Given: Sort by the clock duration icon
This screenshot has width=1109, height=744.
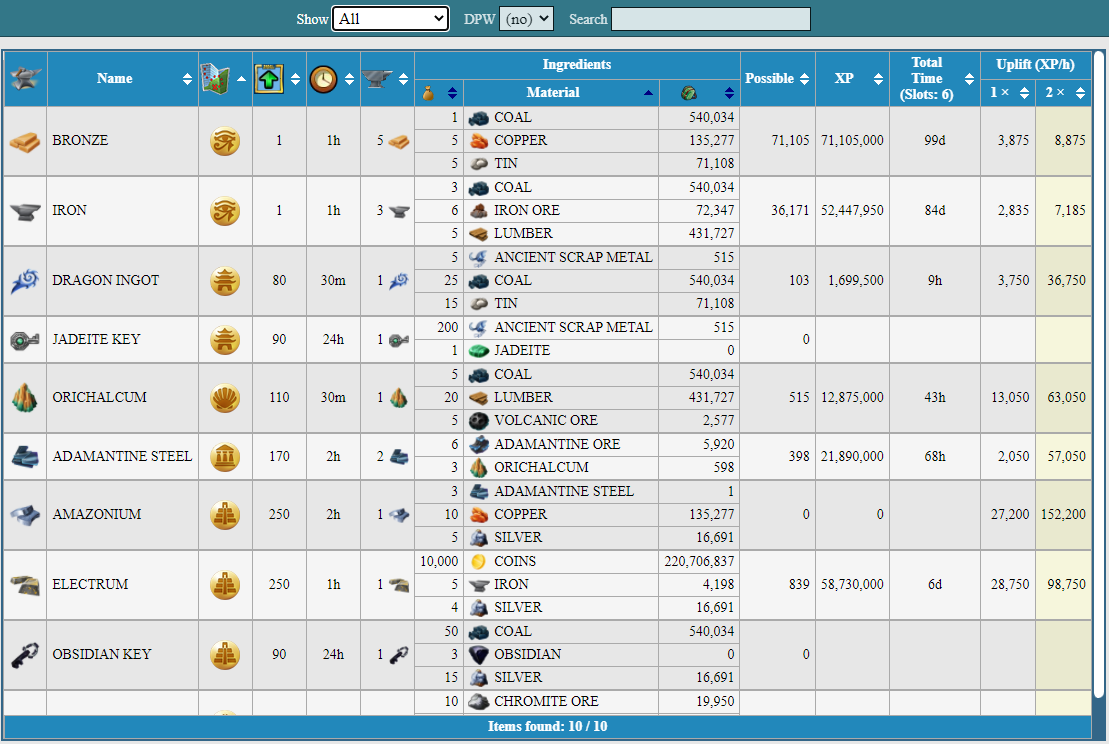Looking at the screenshot, I should tap(323, 79).
